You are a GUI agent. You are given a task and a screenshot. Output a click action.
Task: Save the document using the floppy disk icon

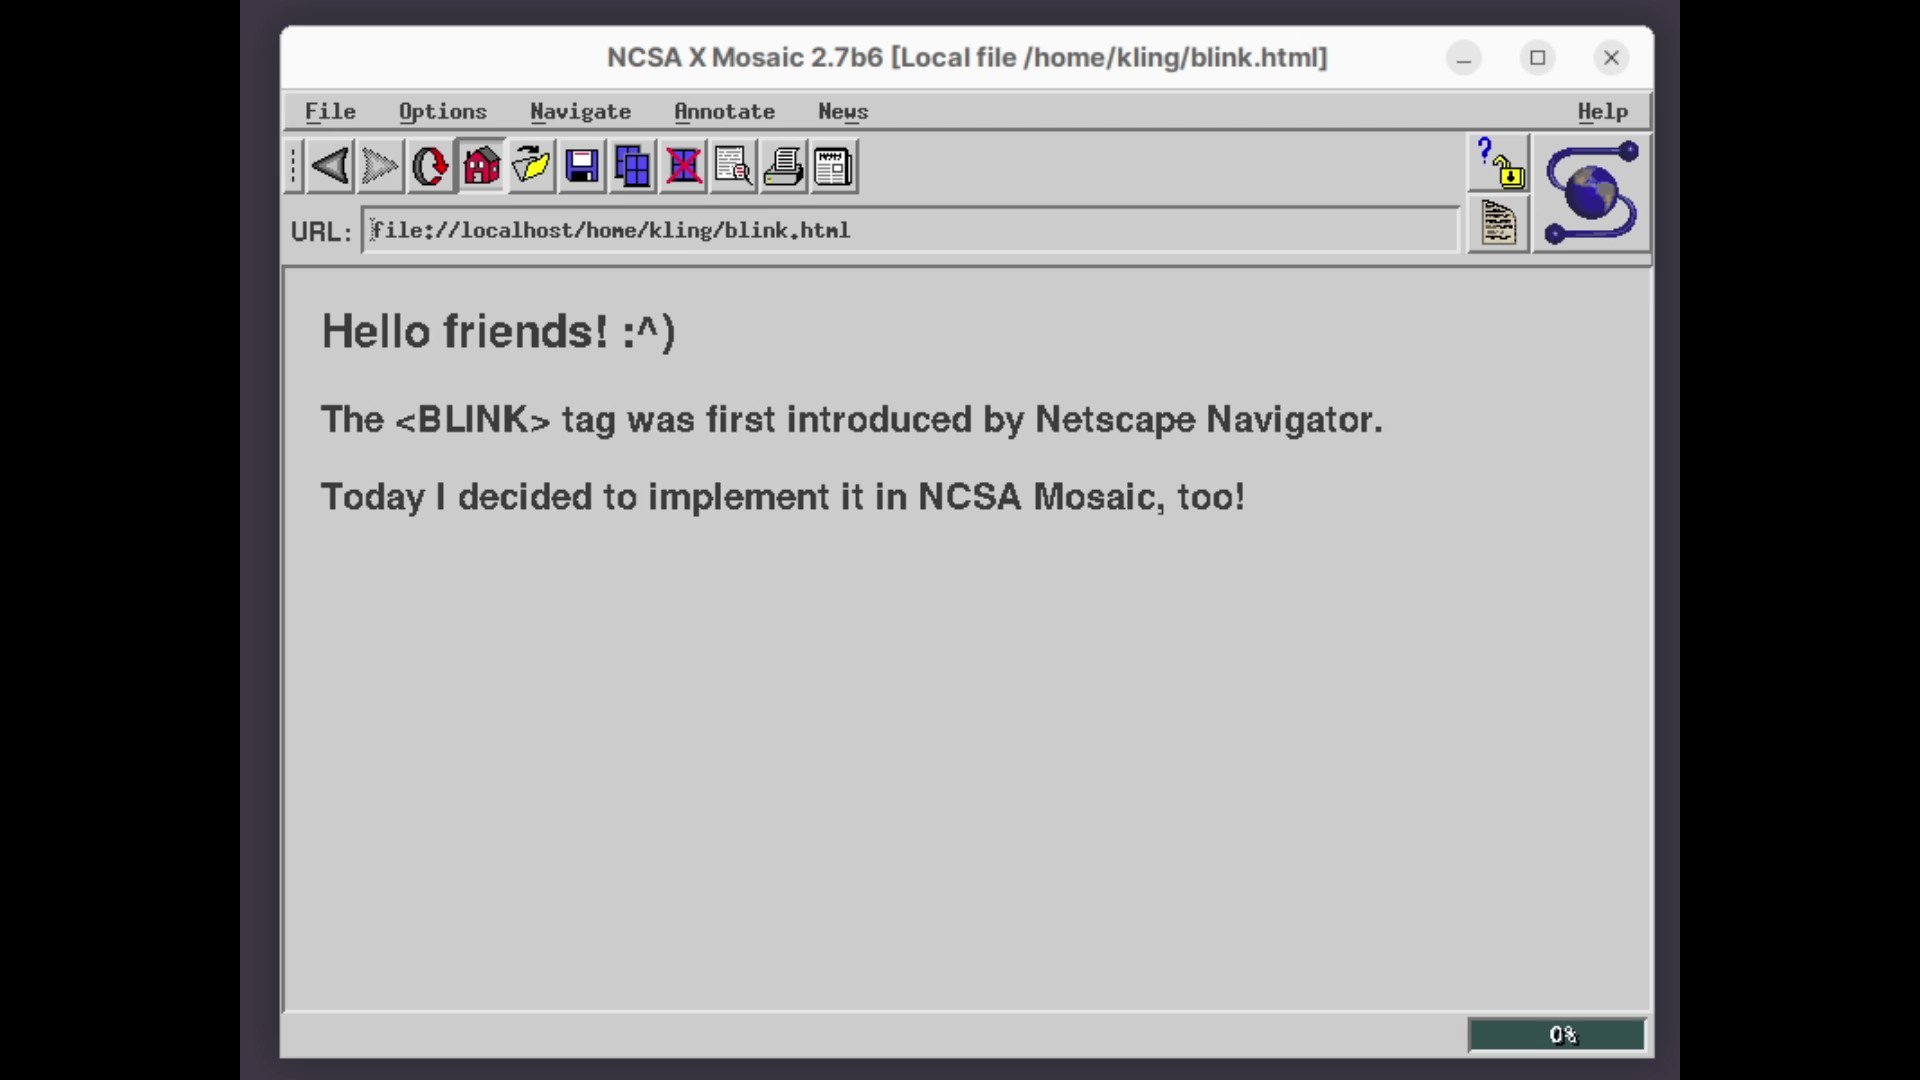click(x=582, y=166)
